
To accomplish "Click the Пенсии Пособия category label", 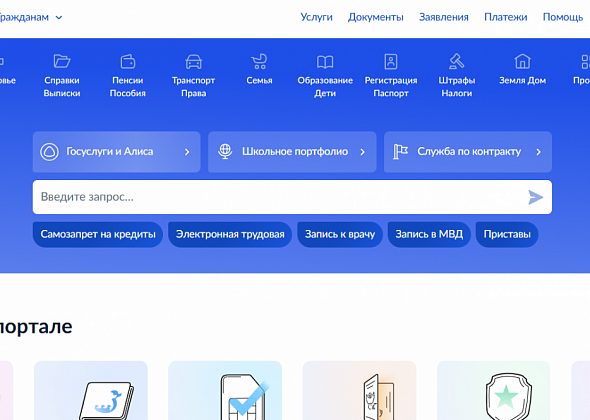I will point(128,87).
